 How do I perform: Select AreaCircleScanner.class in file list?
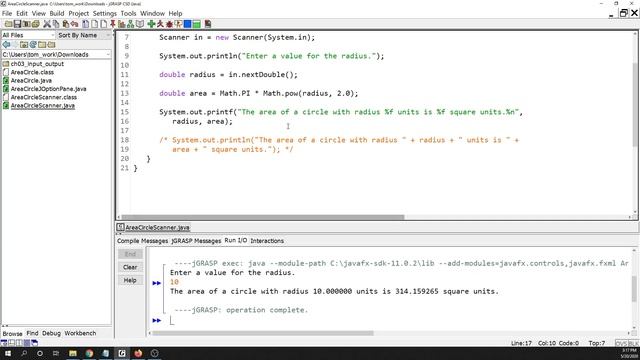tap(40, 97)
